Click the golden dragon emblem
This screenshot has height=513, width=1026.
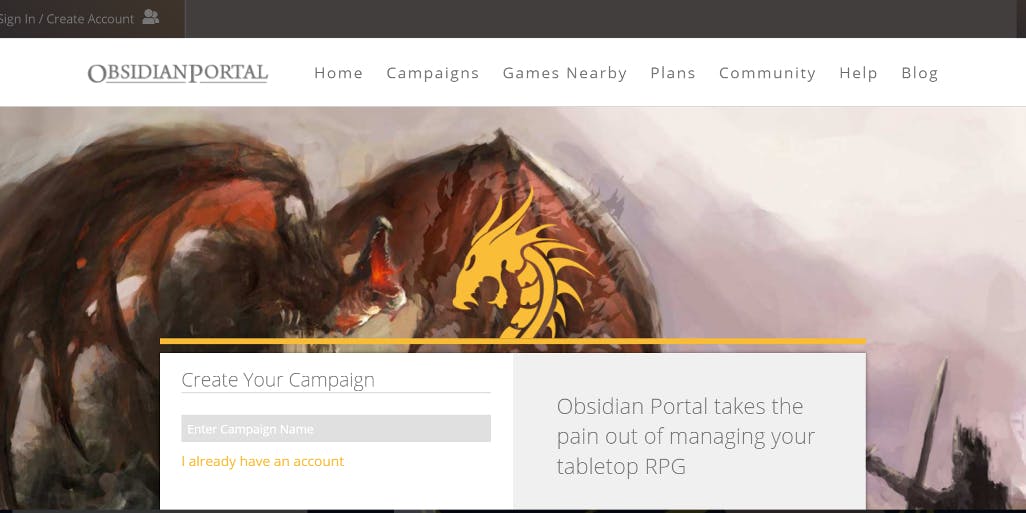520,263
